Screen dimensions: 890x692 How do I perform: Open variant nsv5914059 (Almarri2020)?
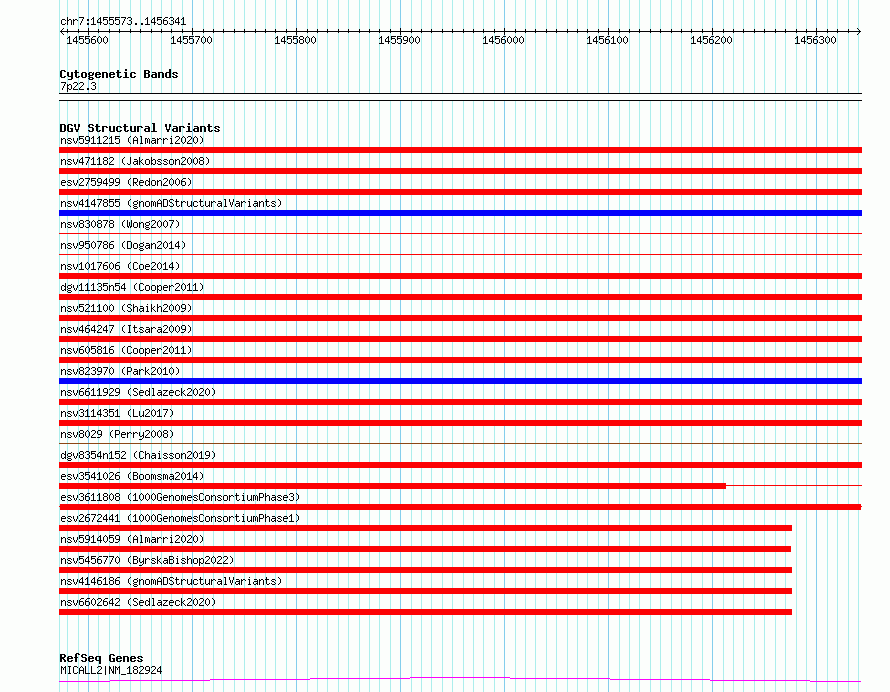(132, 539)
